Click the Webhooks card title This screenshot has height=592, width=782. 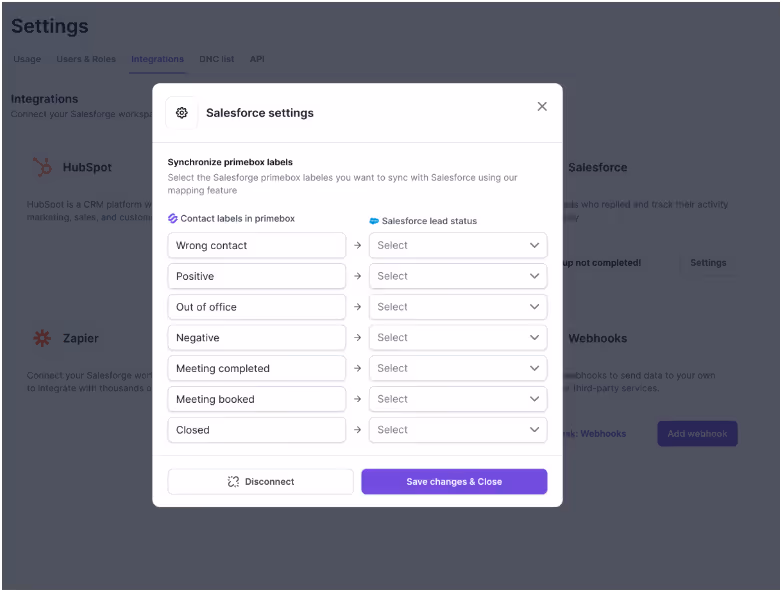[x=597, y=338]
